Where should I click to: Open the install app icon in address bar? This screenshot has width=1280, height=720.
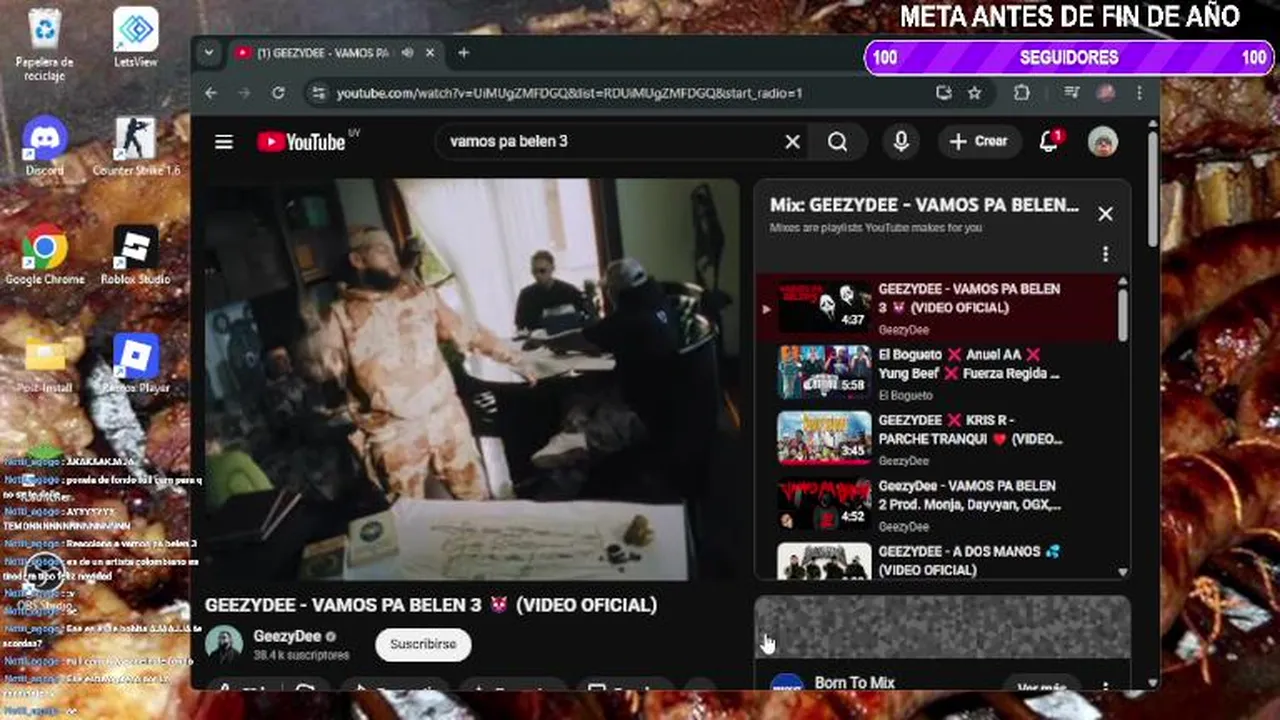point(943,93)
